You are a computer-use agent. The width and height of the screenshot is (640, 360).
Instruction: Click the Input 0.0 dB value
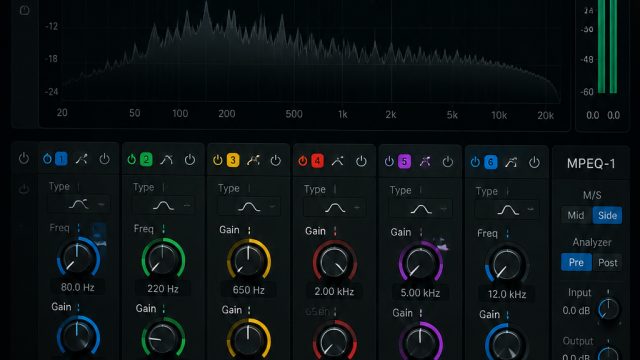[x=576, y=311]
